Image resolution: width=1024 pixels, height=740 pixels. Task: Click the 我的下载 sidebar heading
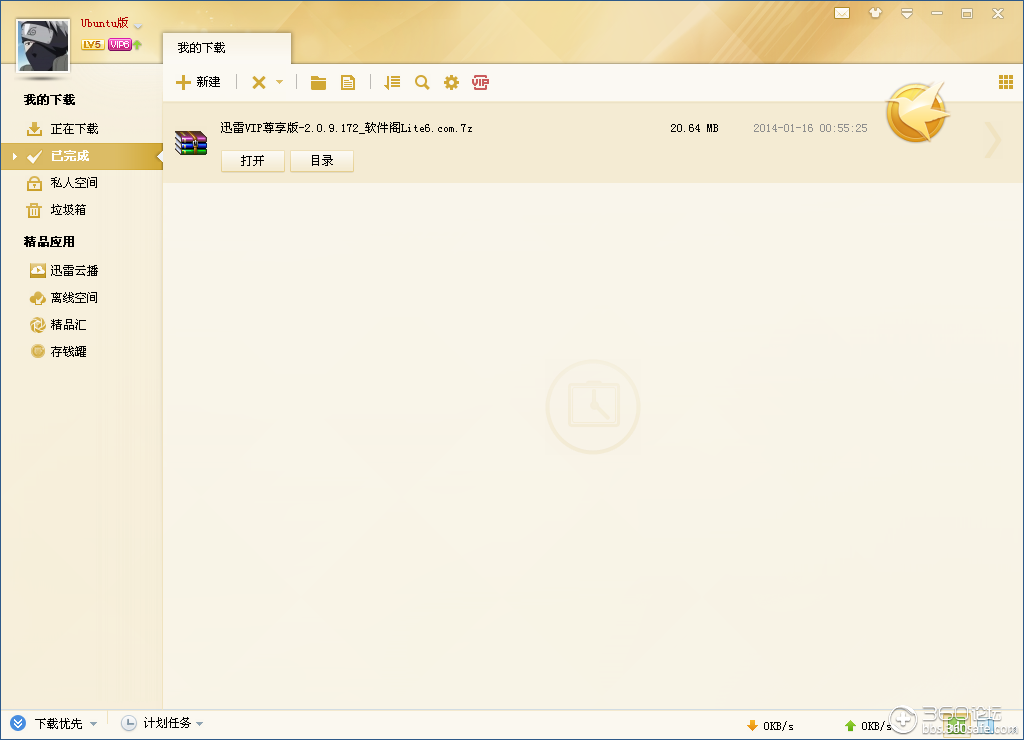click(x=50, y=100)
